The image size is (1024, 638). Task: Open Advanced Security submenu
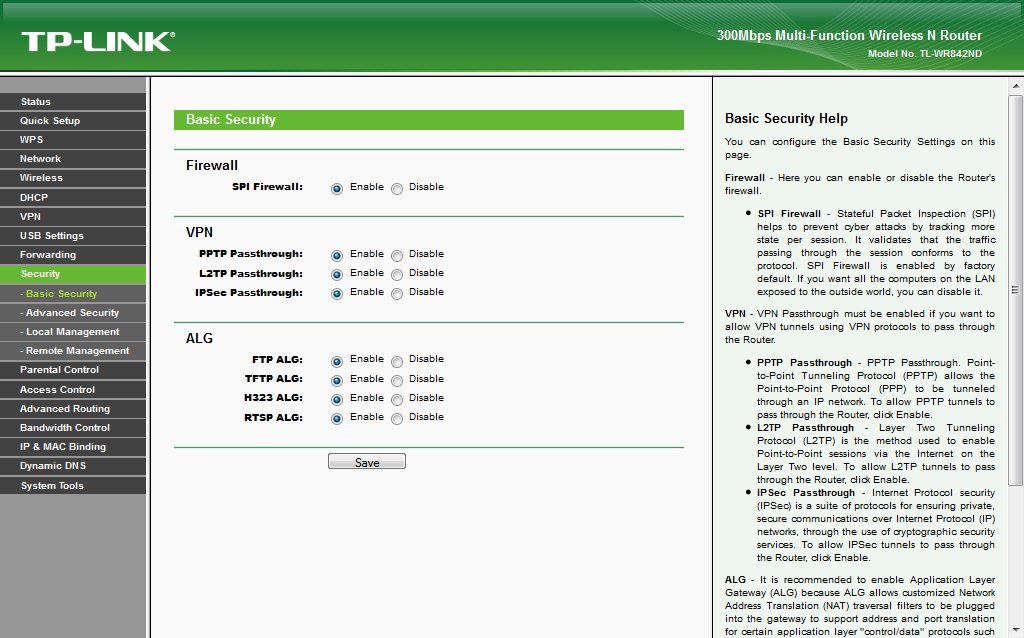[73, 312]
